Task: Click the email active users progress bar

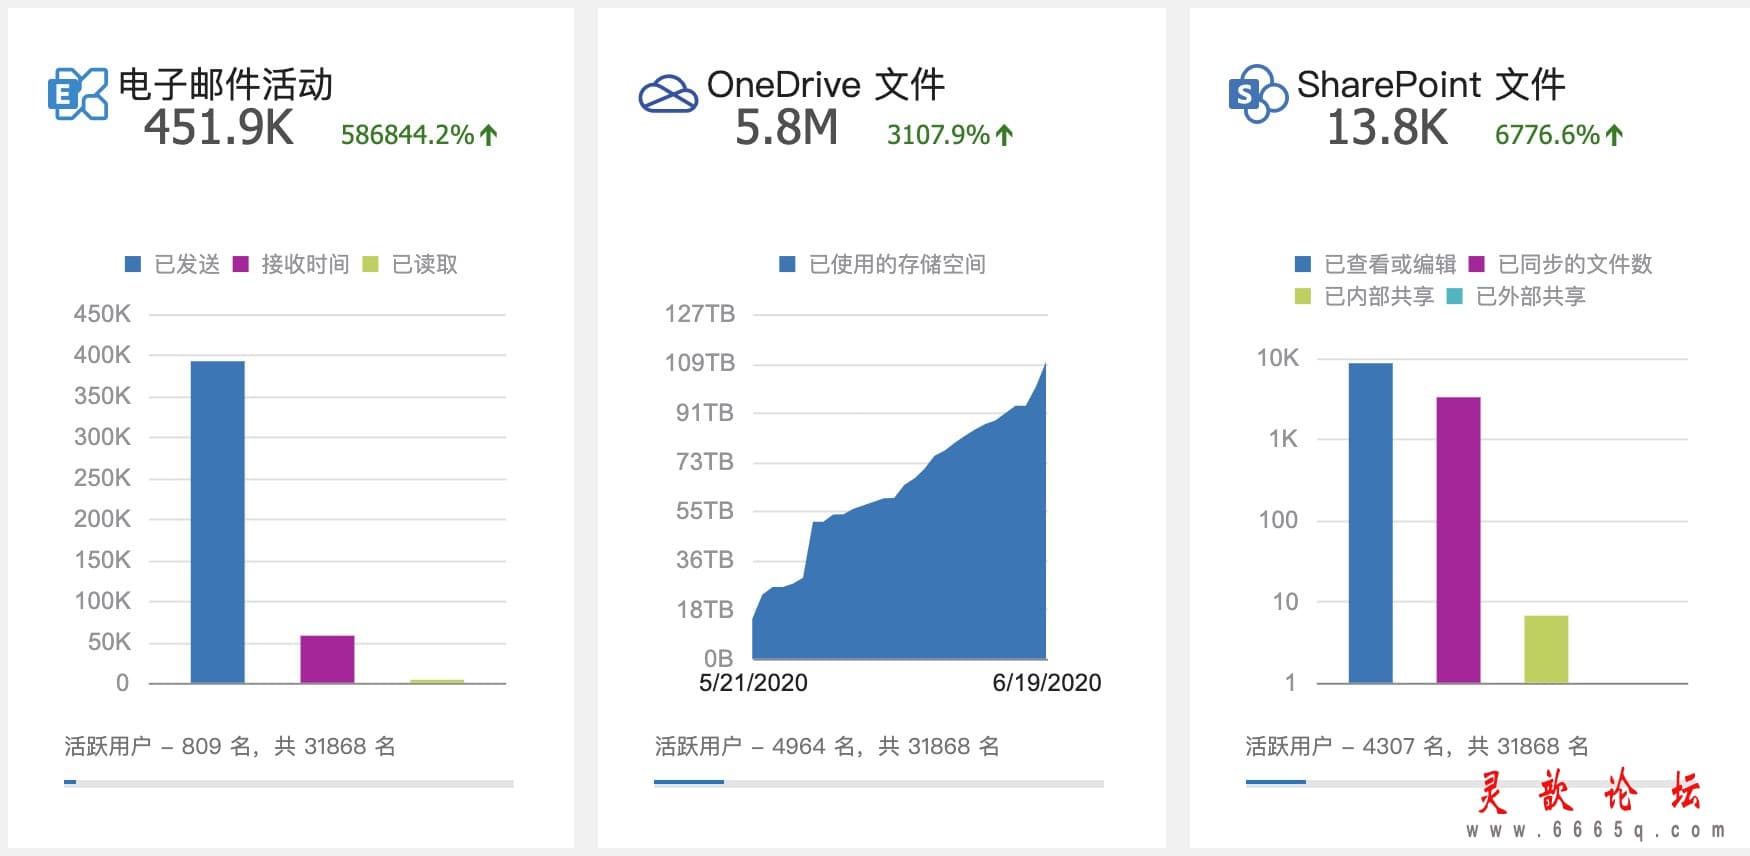Action: coord(289,783)
